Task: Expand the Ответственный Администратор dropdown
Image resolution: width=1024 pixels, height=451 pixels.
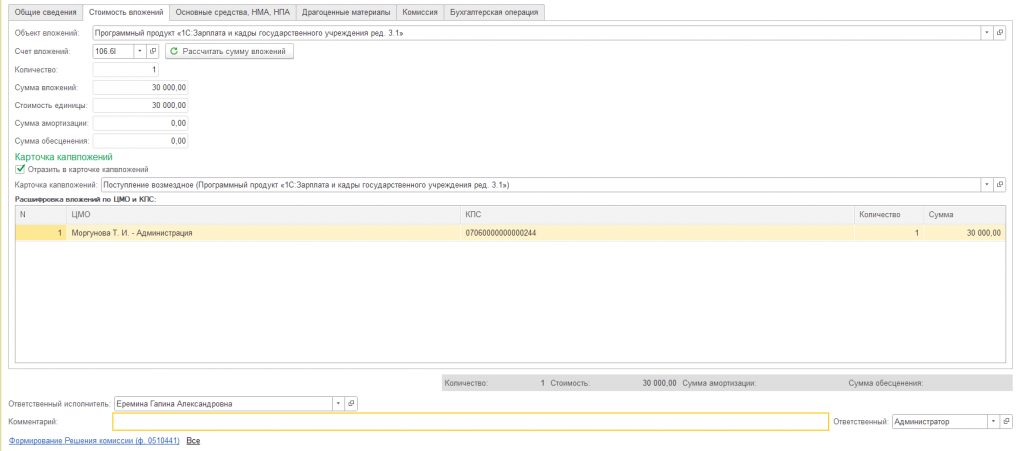Action: coord(993,422)
